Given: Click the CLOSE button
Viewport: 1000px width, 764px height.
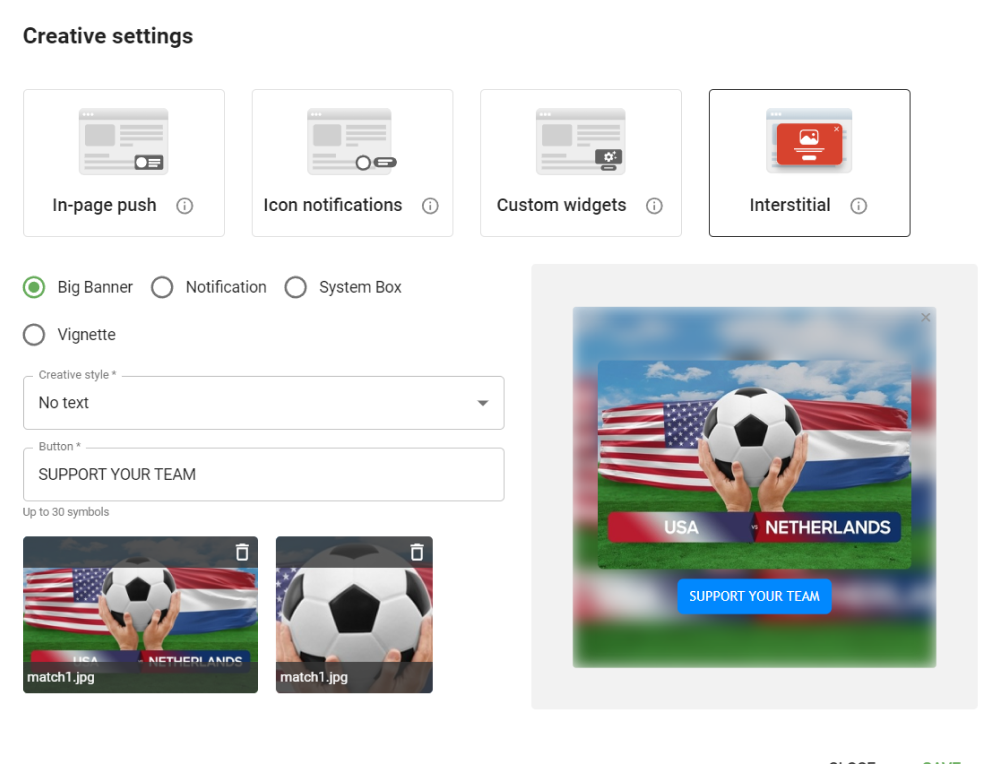Looking at the screenshot, I should (851, 760).
